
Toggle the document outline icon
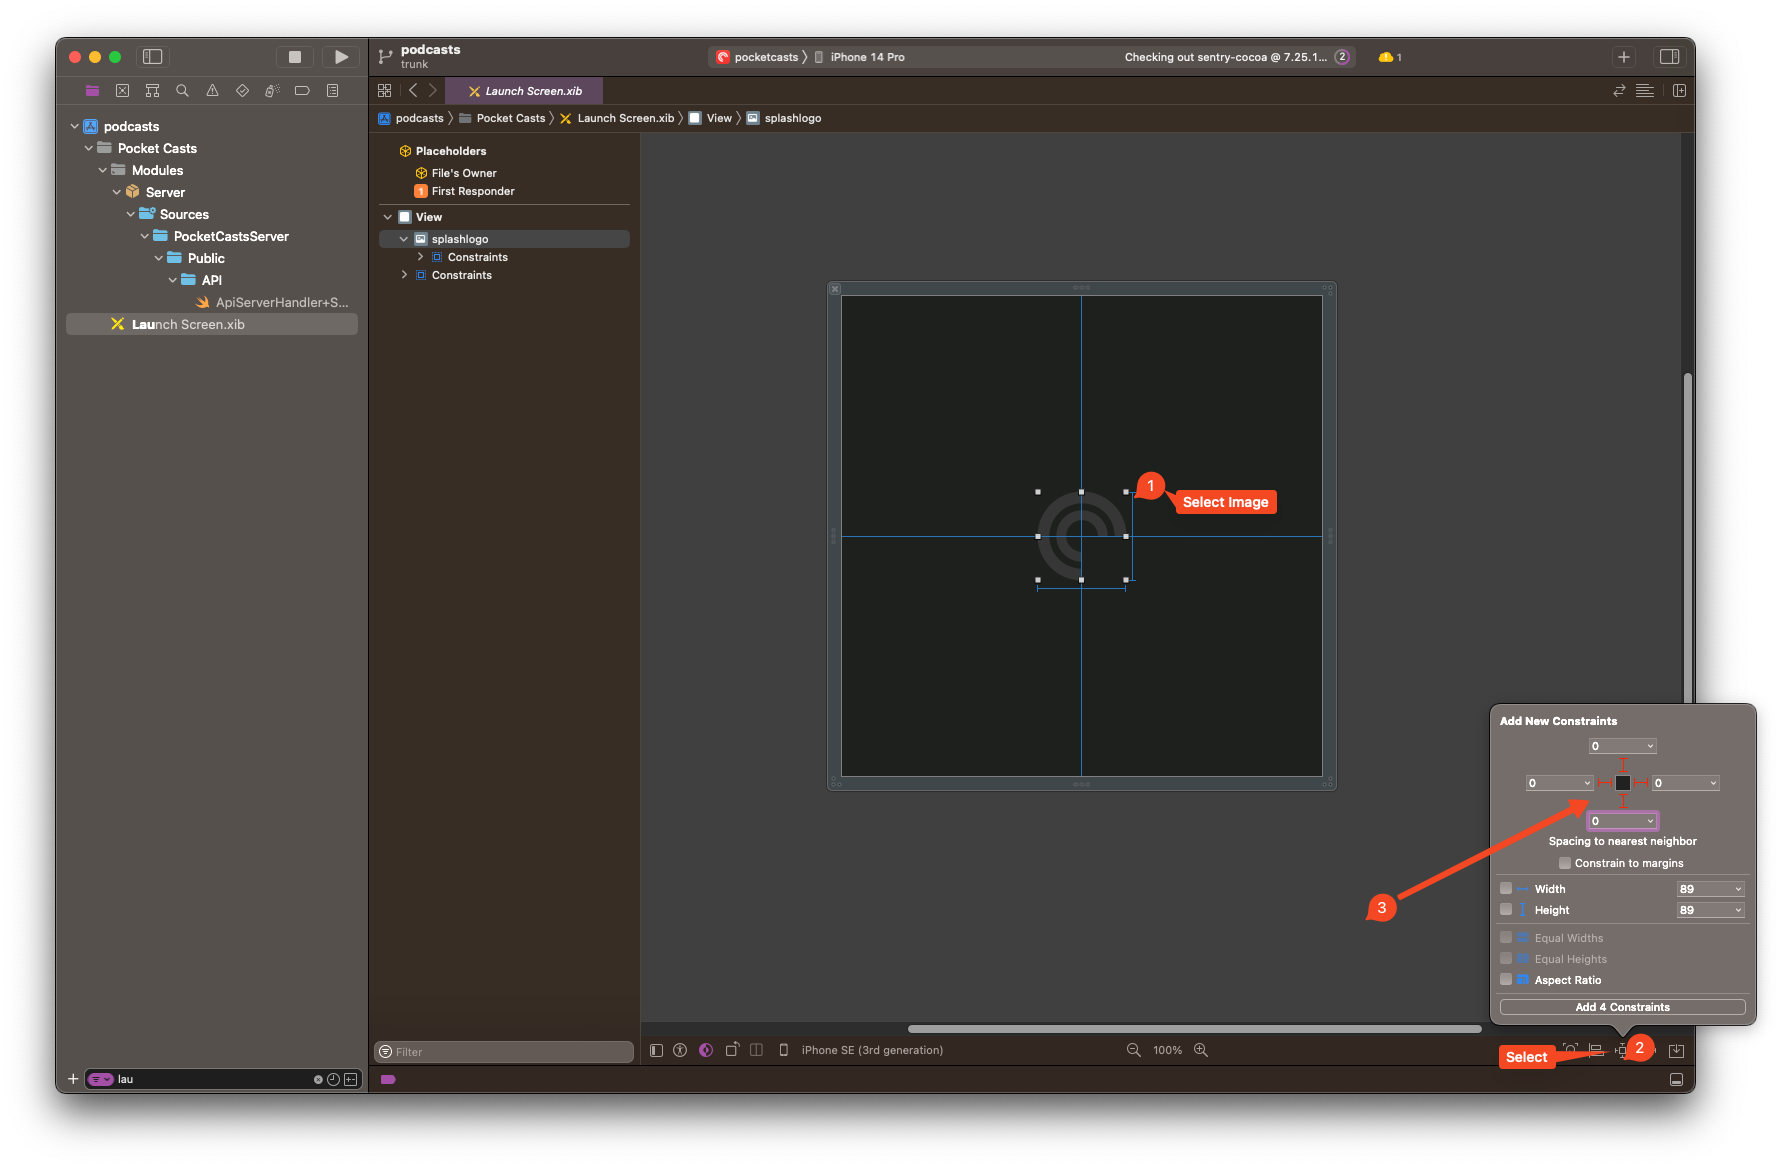(x=656, y=1050)
